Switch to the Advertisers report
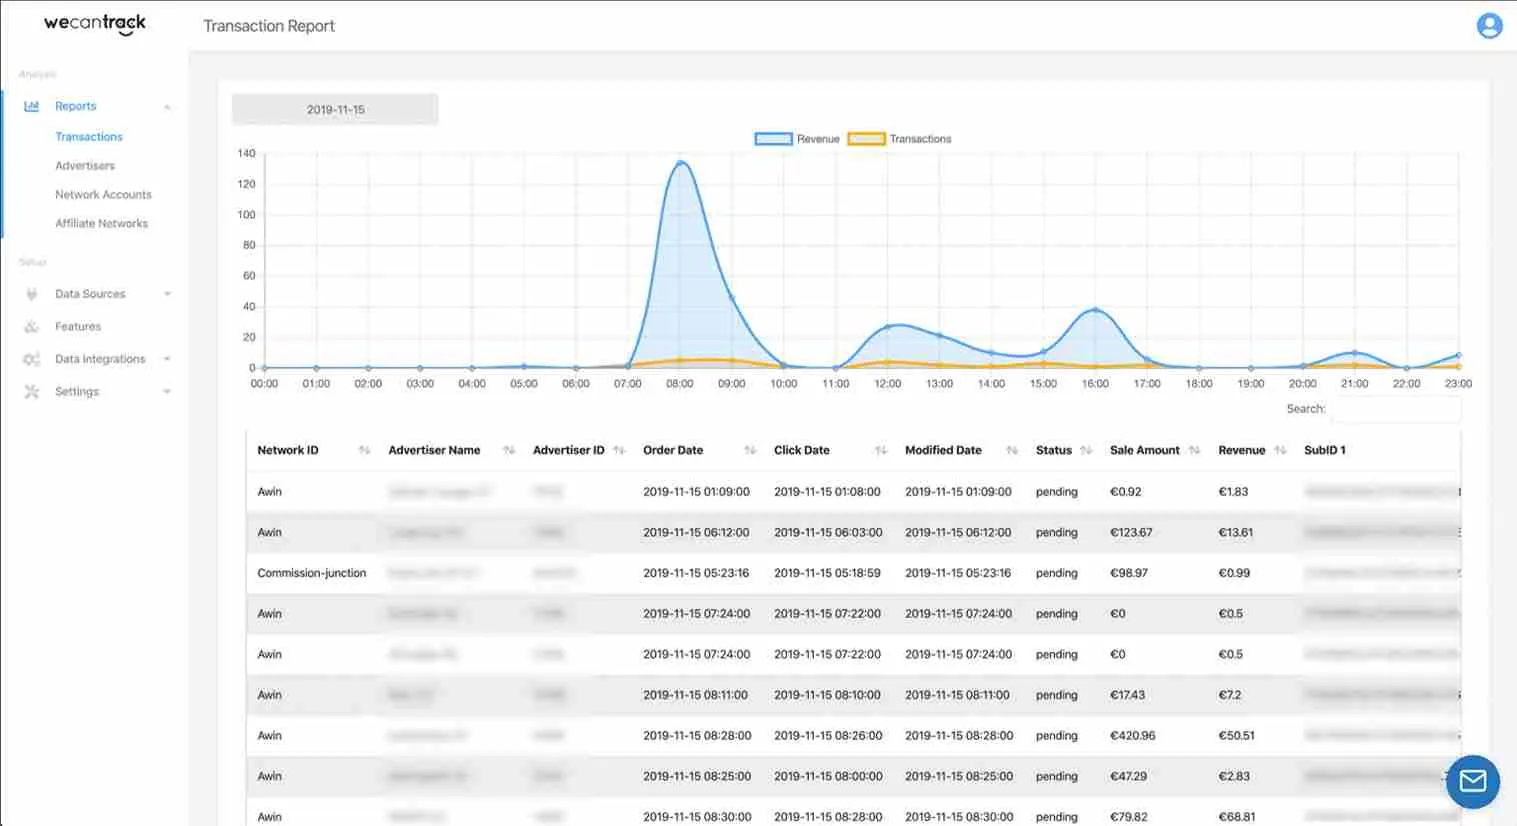 click(84, 165)
